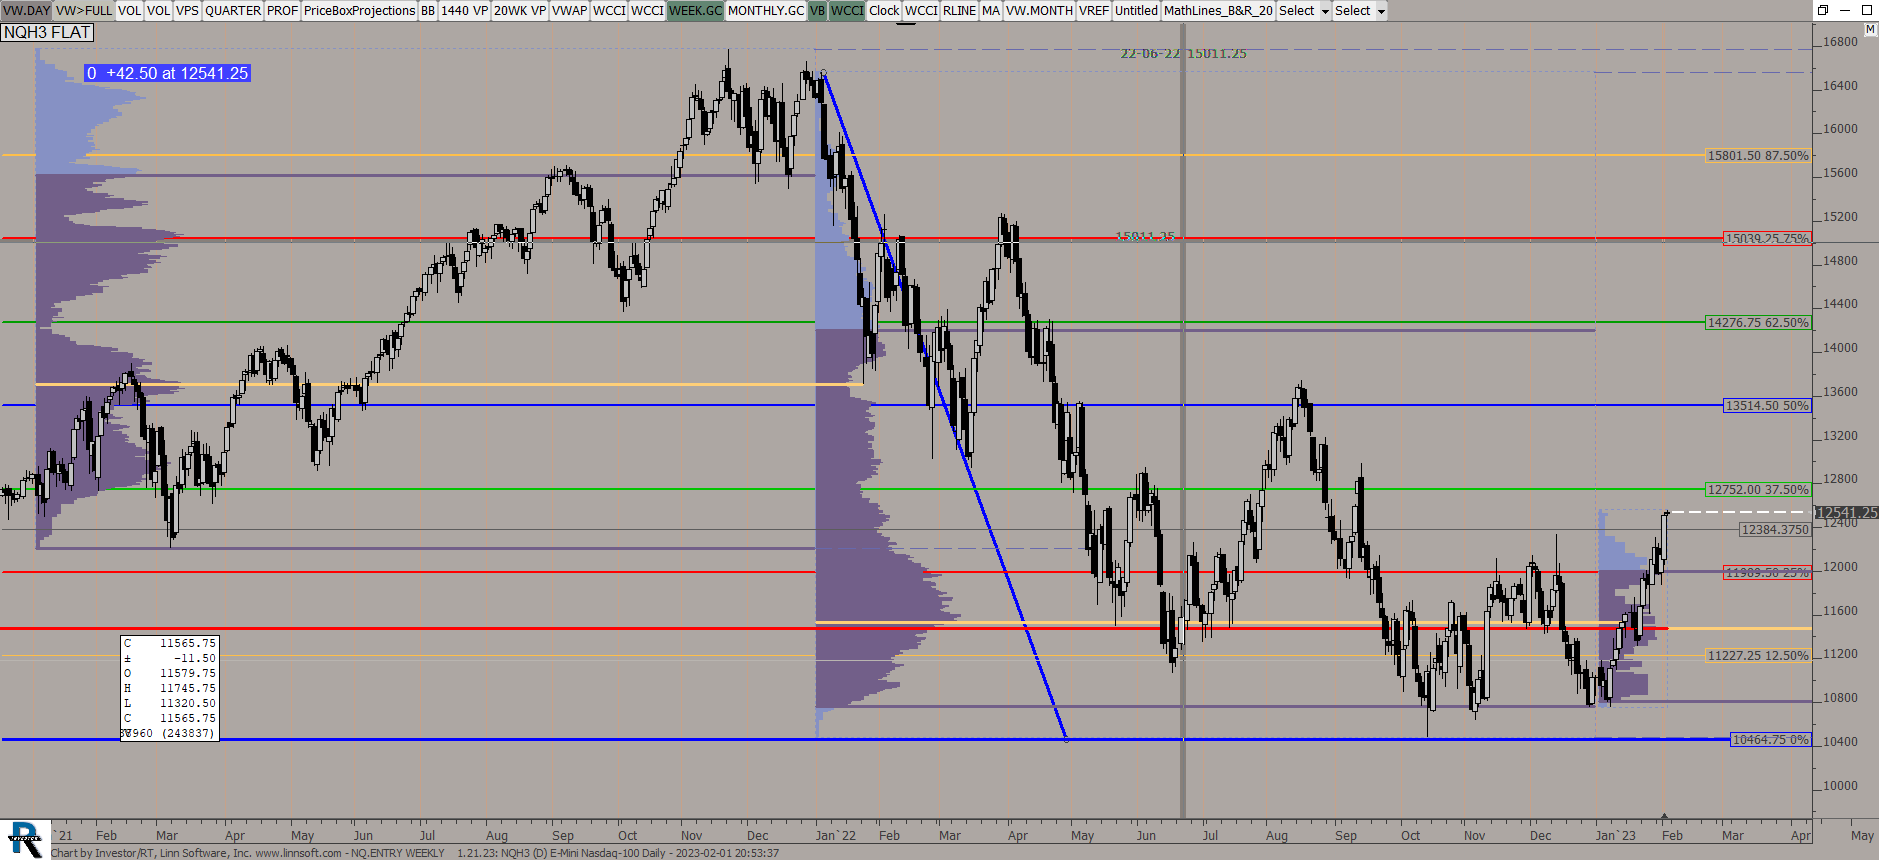Click the NQH3 FLAT position label
The image size is (1879, 860).
[x=47, y=33]
